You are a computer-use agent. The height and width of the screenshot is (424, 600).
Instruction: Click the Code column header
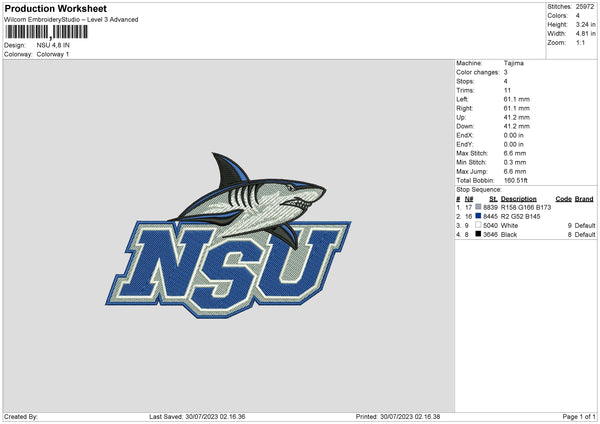563,197
